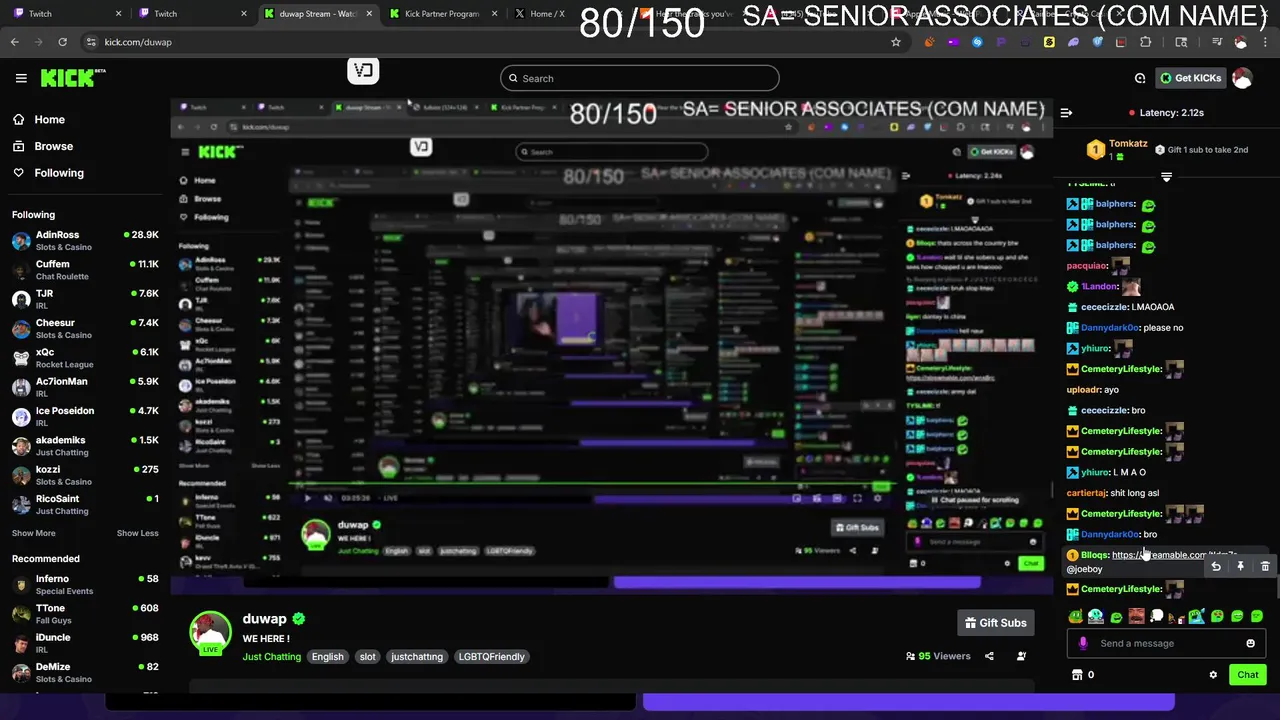
Task: Reply to Blloqs message with arrow icon
Action: (x=1216, y=566)
